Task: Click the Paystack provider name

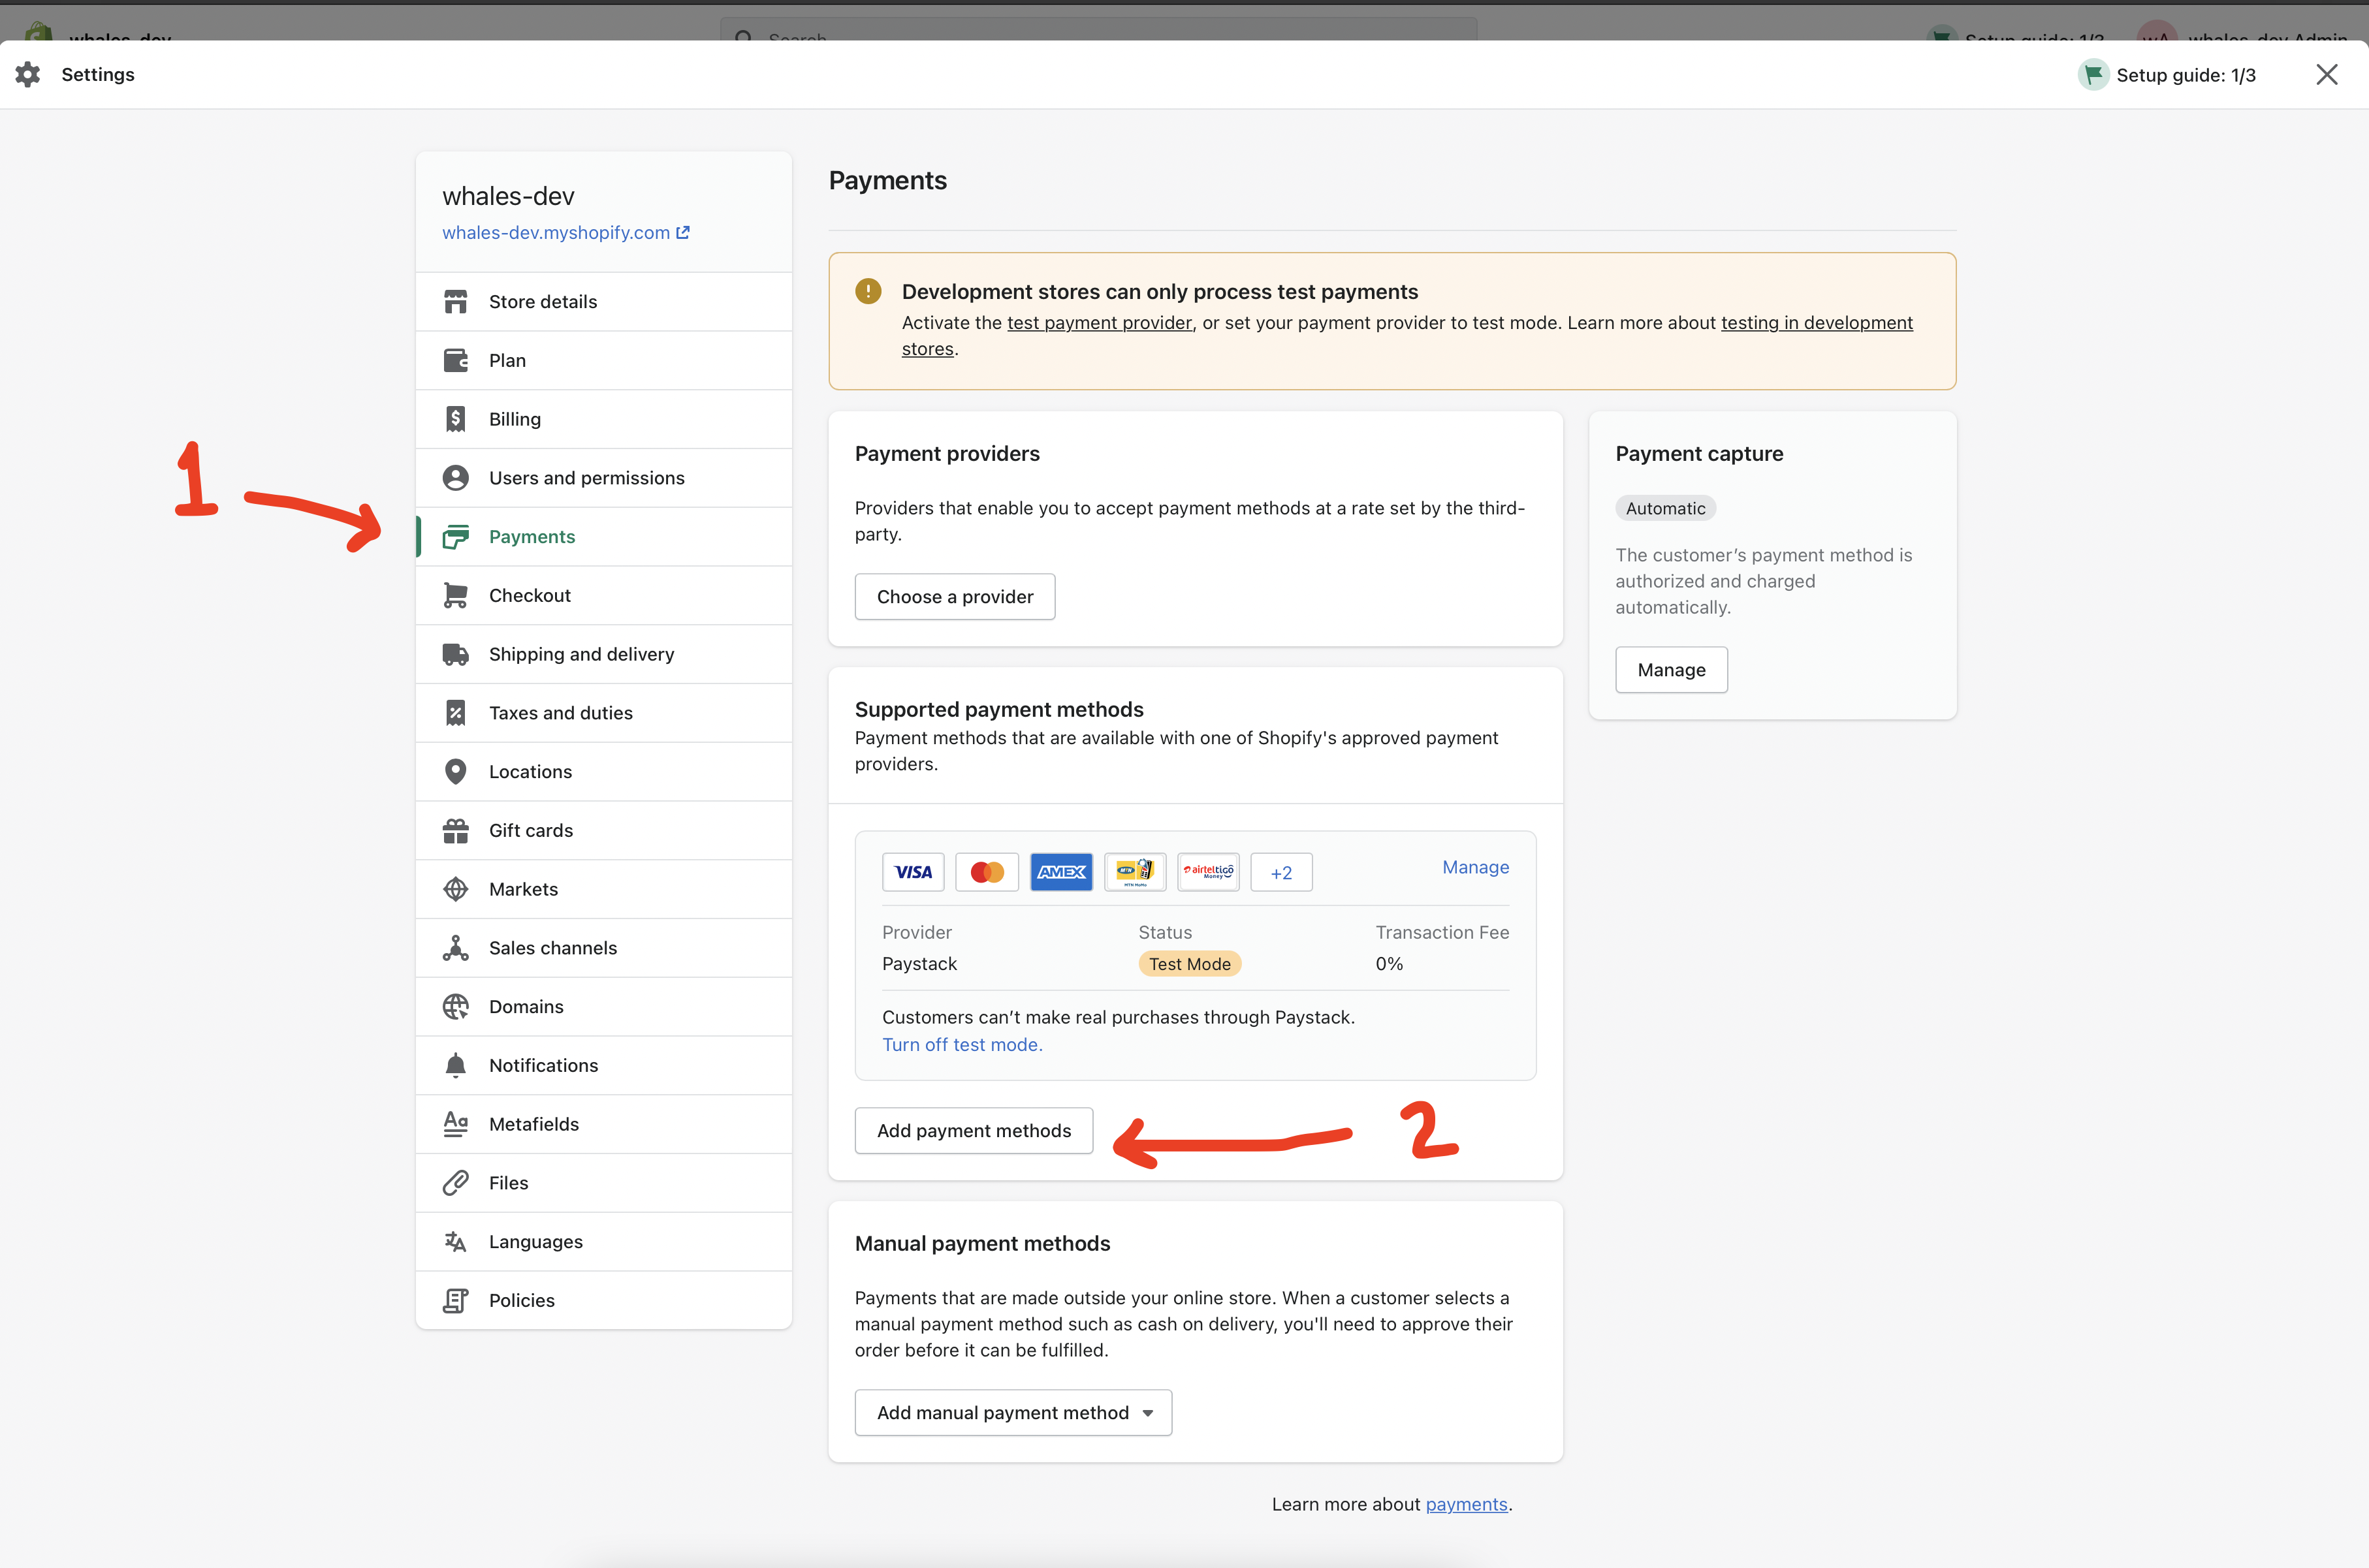Action: [919, 964]
